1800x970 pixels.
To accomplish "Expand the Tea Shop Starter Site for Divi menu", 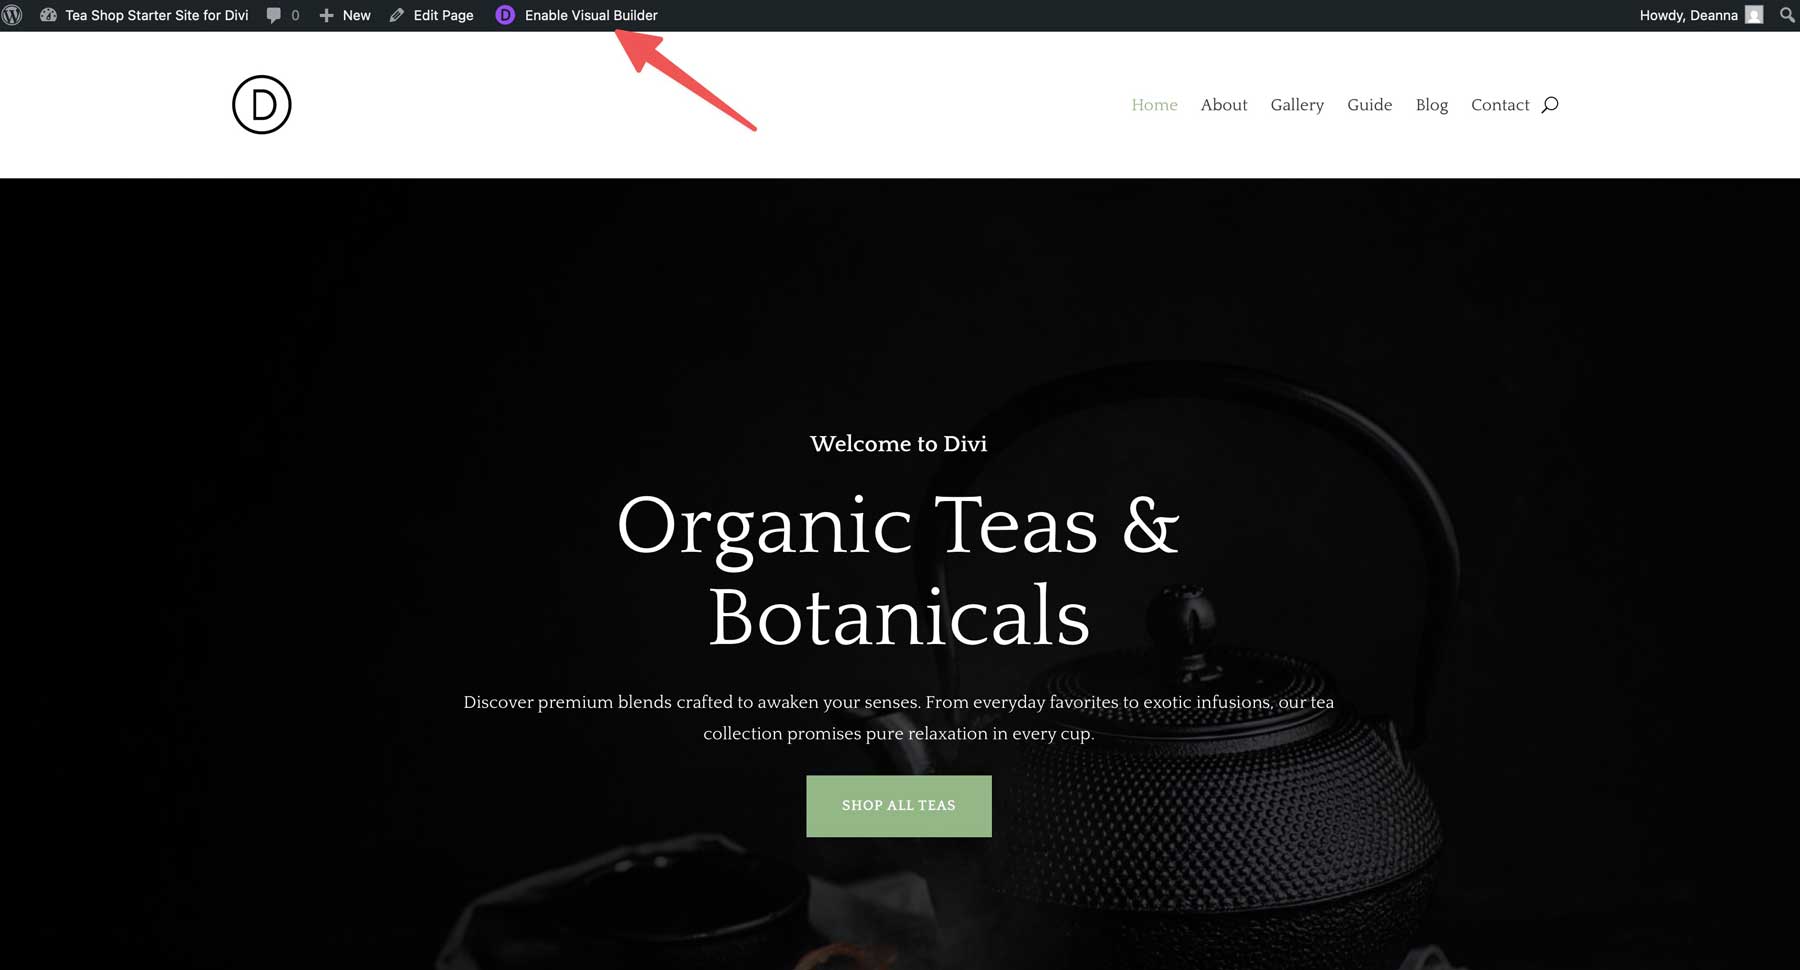I will (155, 15).
